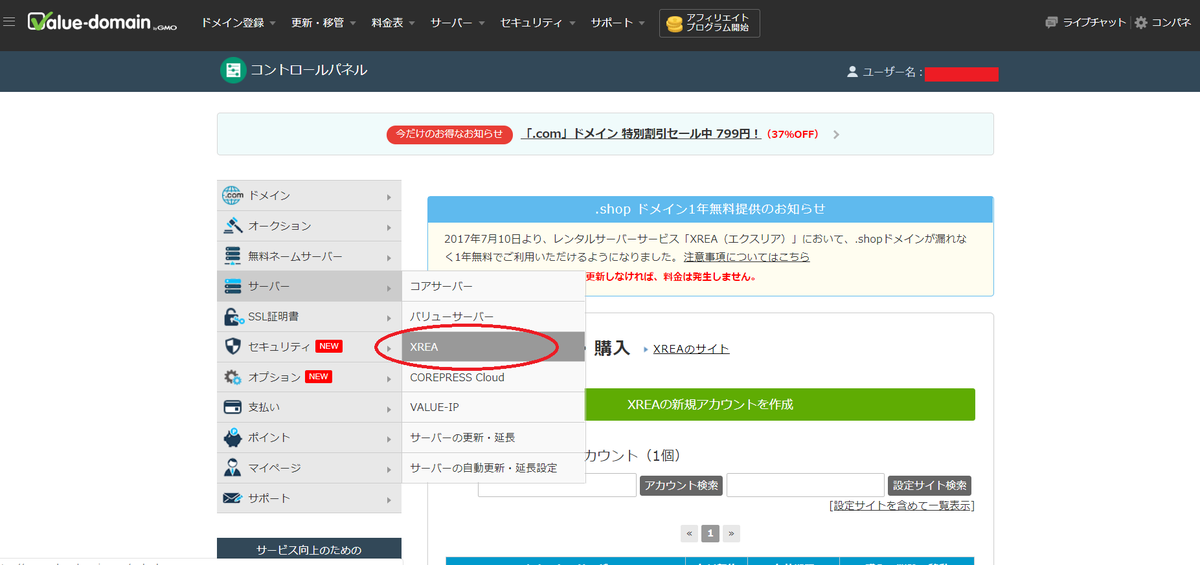Click the user silhouette icon by ユーザー名

point(852,72)
